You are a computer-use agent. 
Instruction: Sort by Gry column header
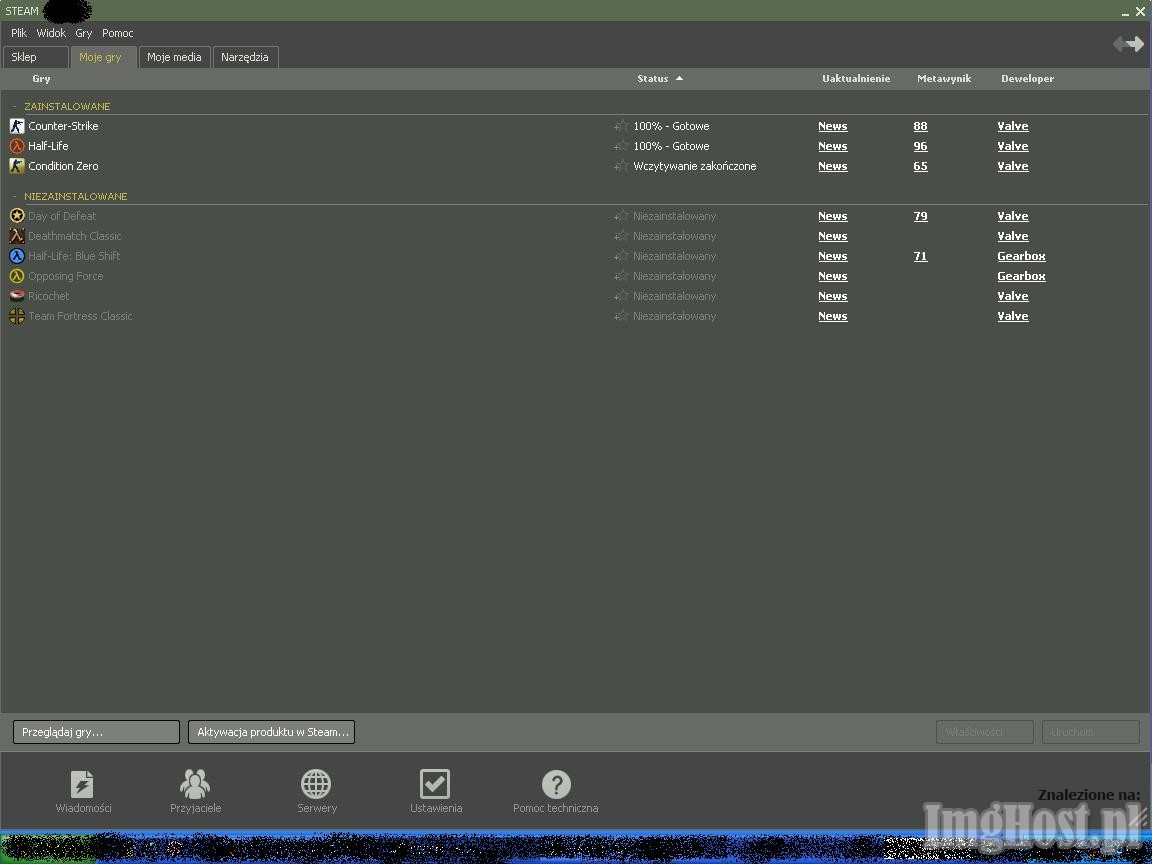[x=41, y=79]
